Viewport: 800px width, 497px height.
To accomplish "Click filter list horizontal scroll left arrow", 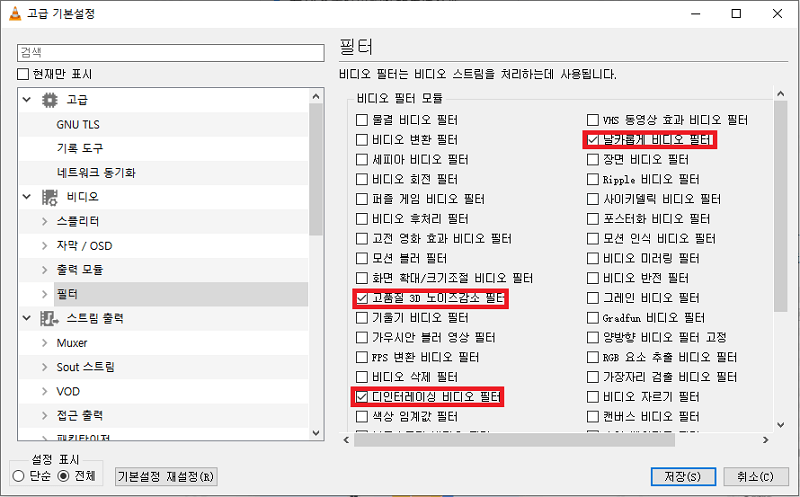I will coord(346,440).
